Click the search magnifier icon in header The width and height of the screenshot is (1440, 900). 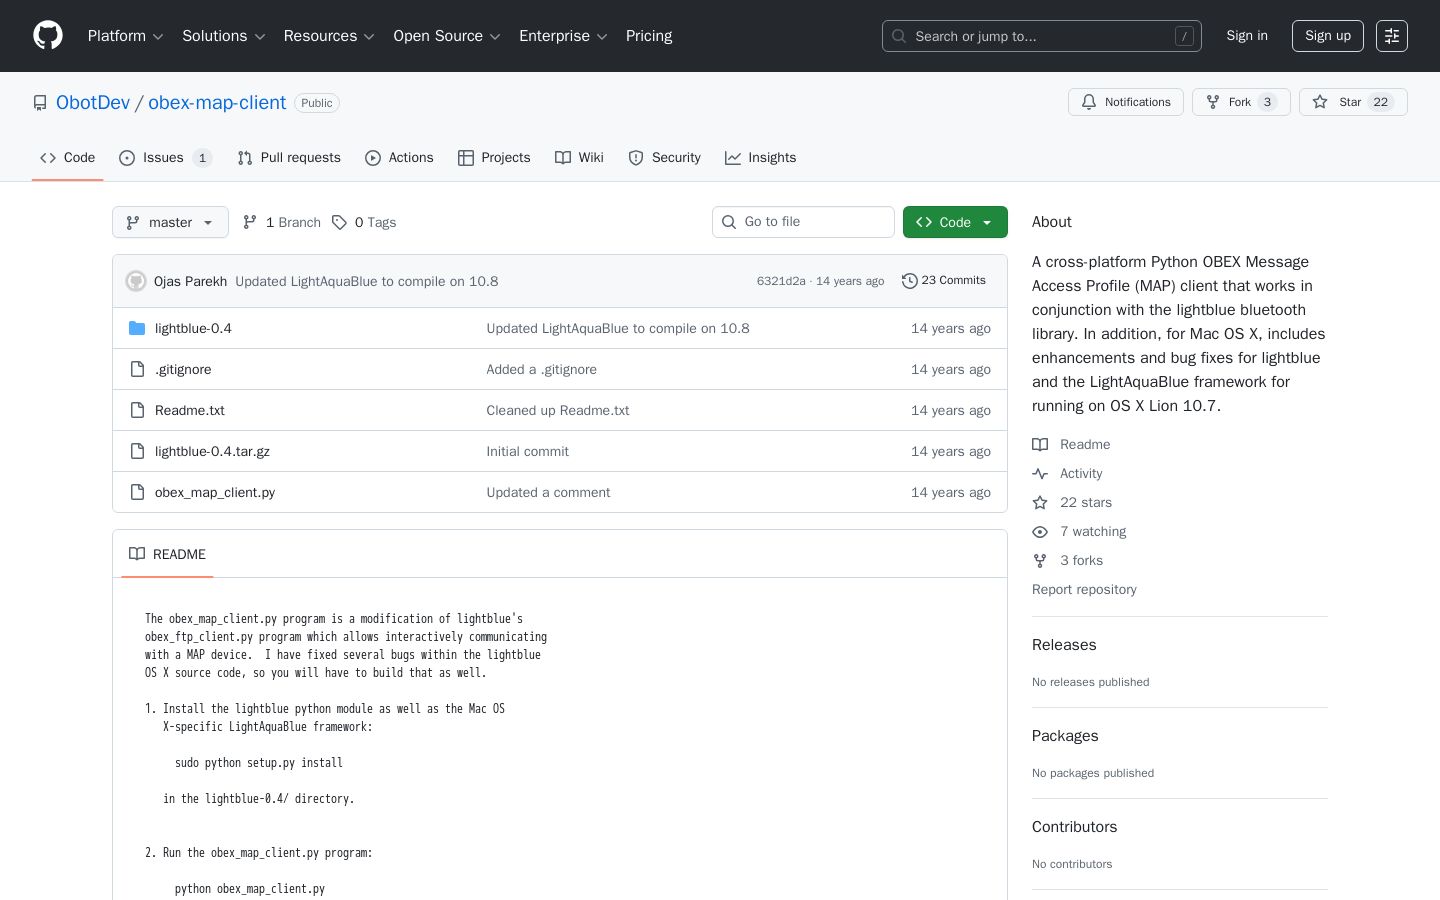click(899, 36)
